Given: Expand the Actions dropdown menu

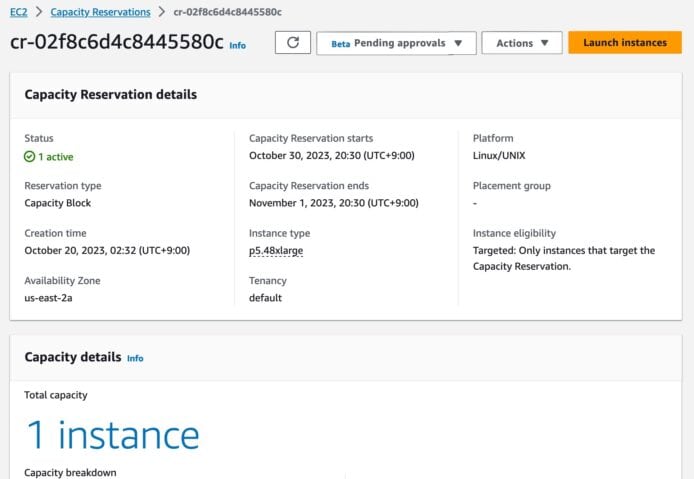Looking at the screenshot, I should [522, 43].
